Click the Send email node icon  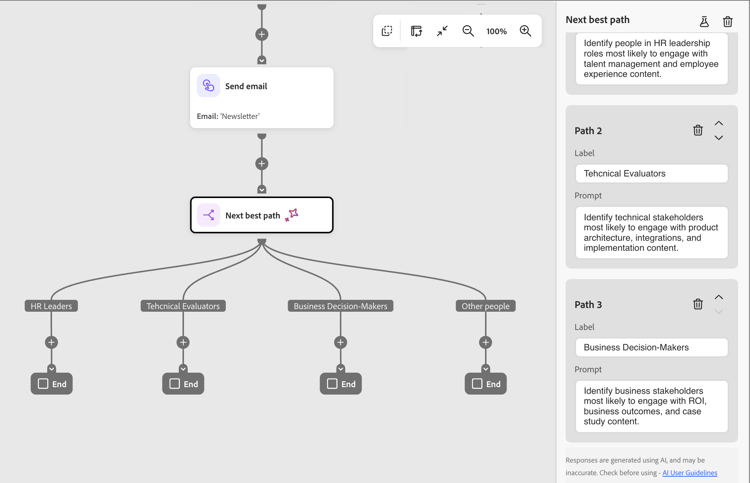click(209, 86)
